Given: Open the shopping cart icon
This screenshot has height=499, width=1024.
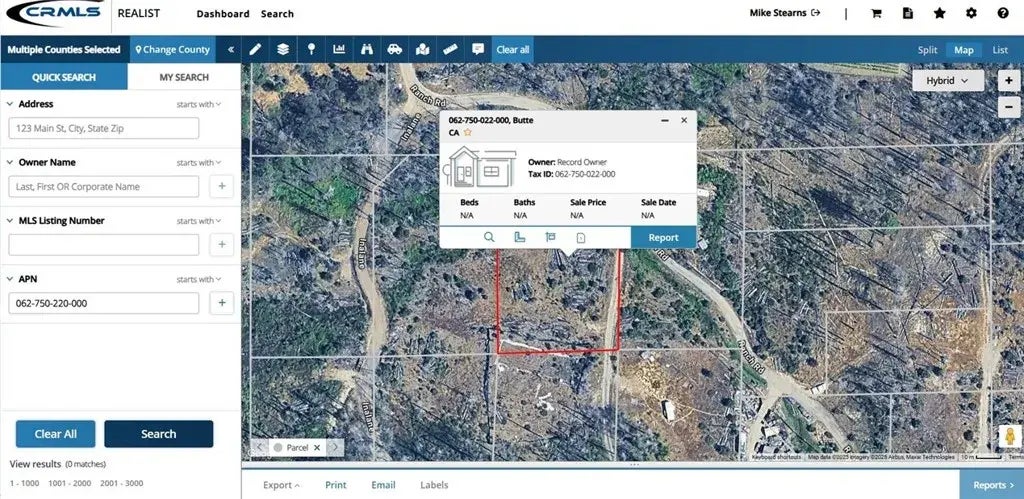Looking at the screenshot, I should pyautogui.click(x=877, y=14).
